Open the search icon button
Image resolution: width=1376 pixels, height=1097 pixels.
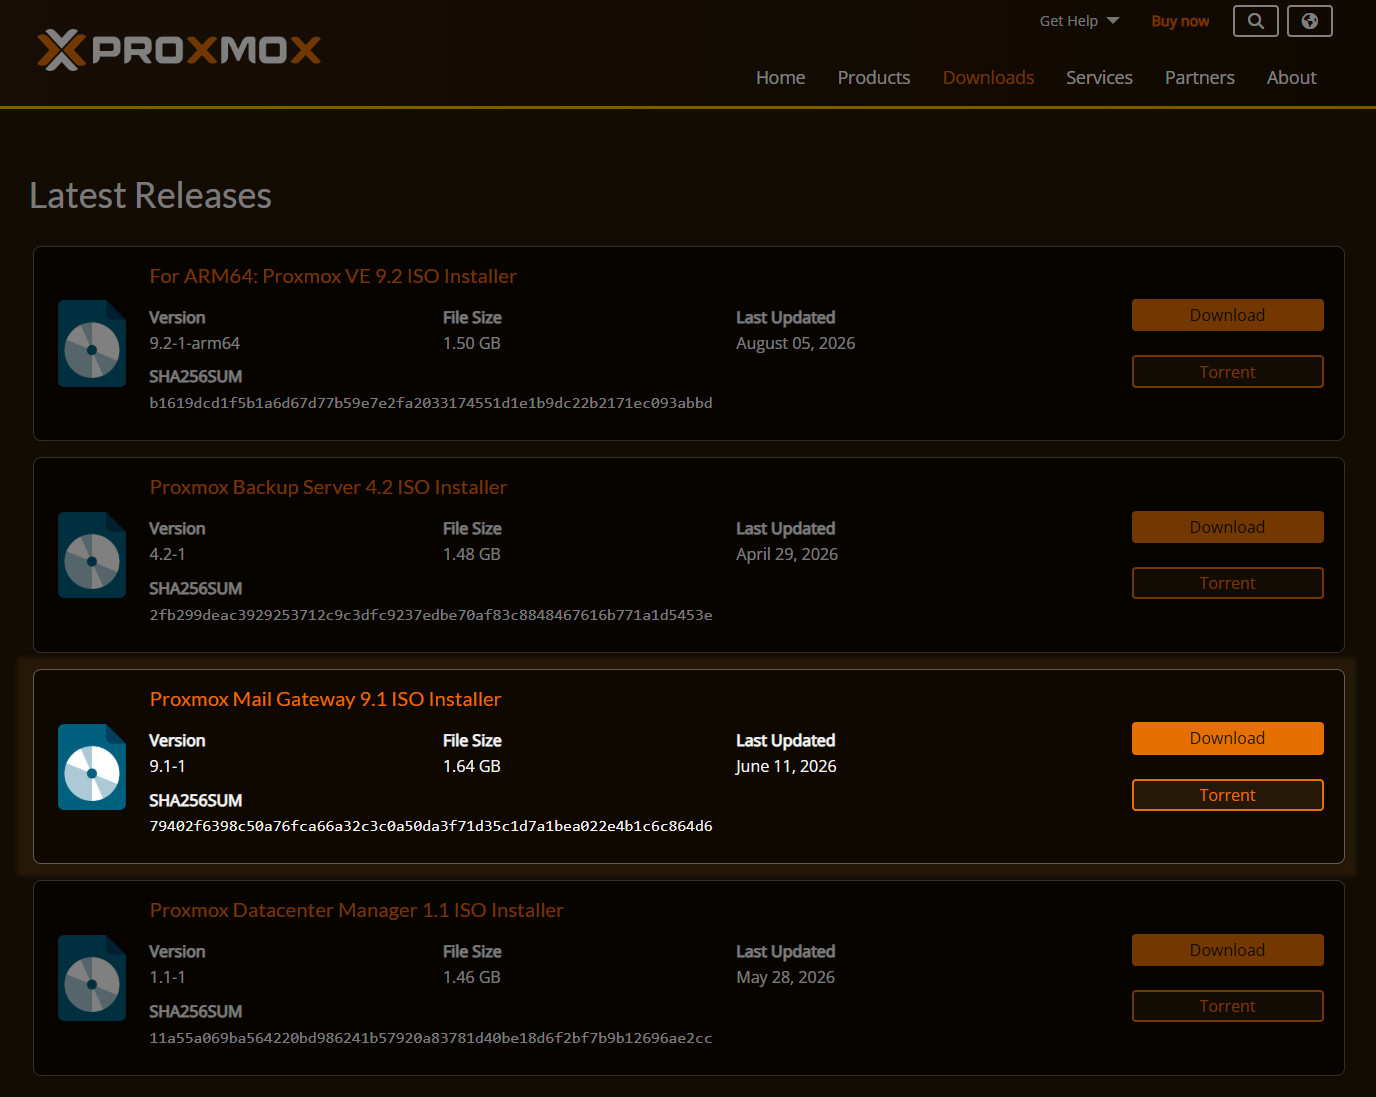tap(1256, 21)
